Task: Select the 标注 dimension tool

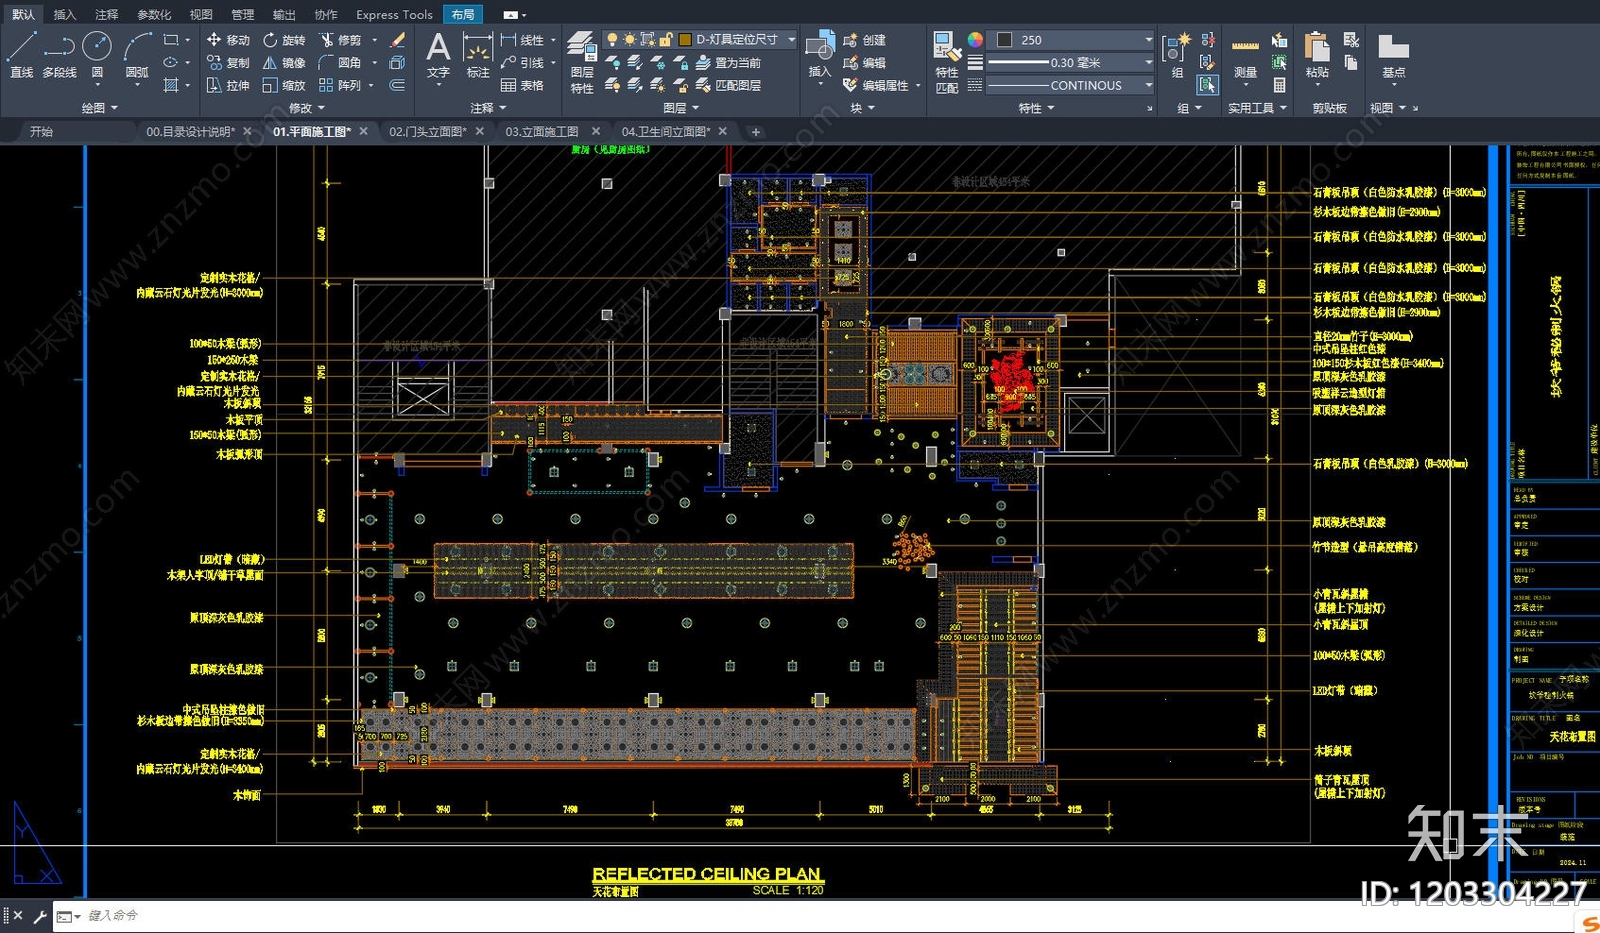Action: click(478, 55)
